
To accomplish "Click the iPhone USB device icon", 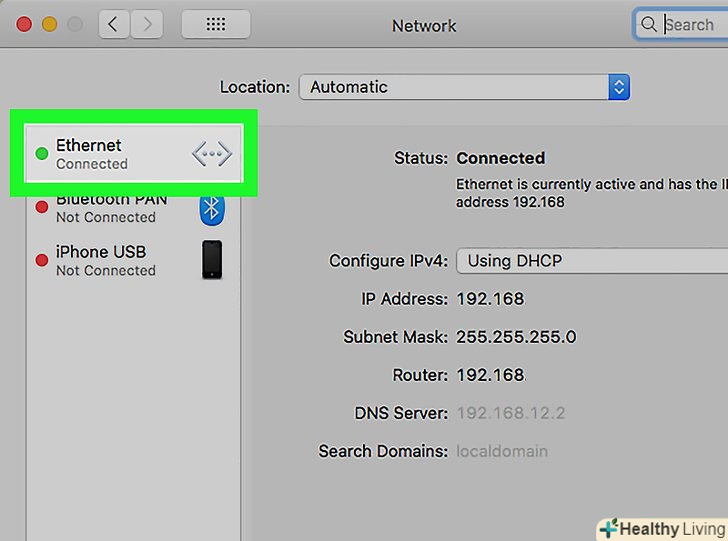I will [212, 260].
